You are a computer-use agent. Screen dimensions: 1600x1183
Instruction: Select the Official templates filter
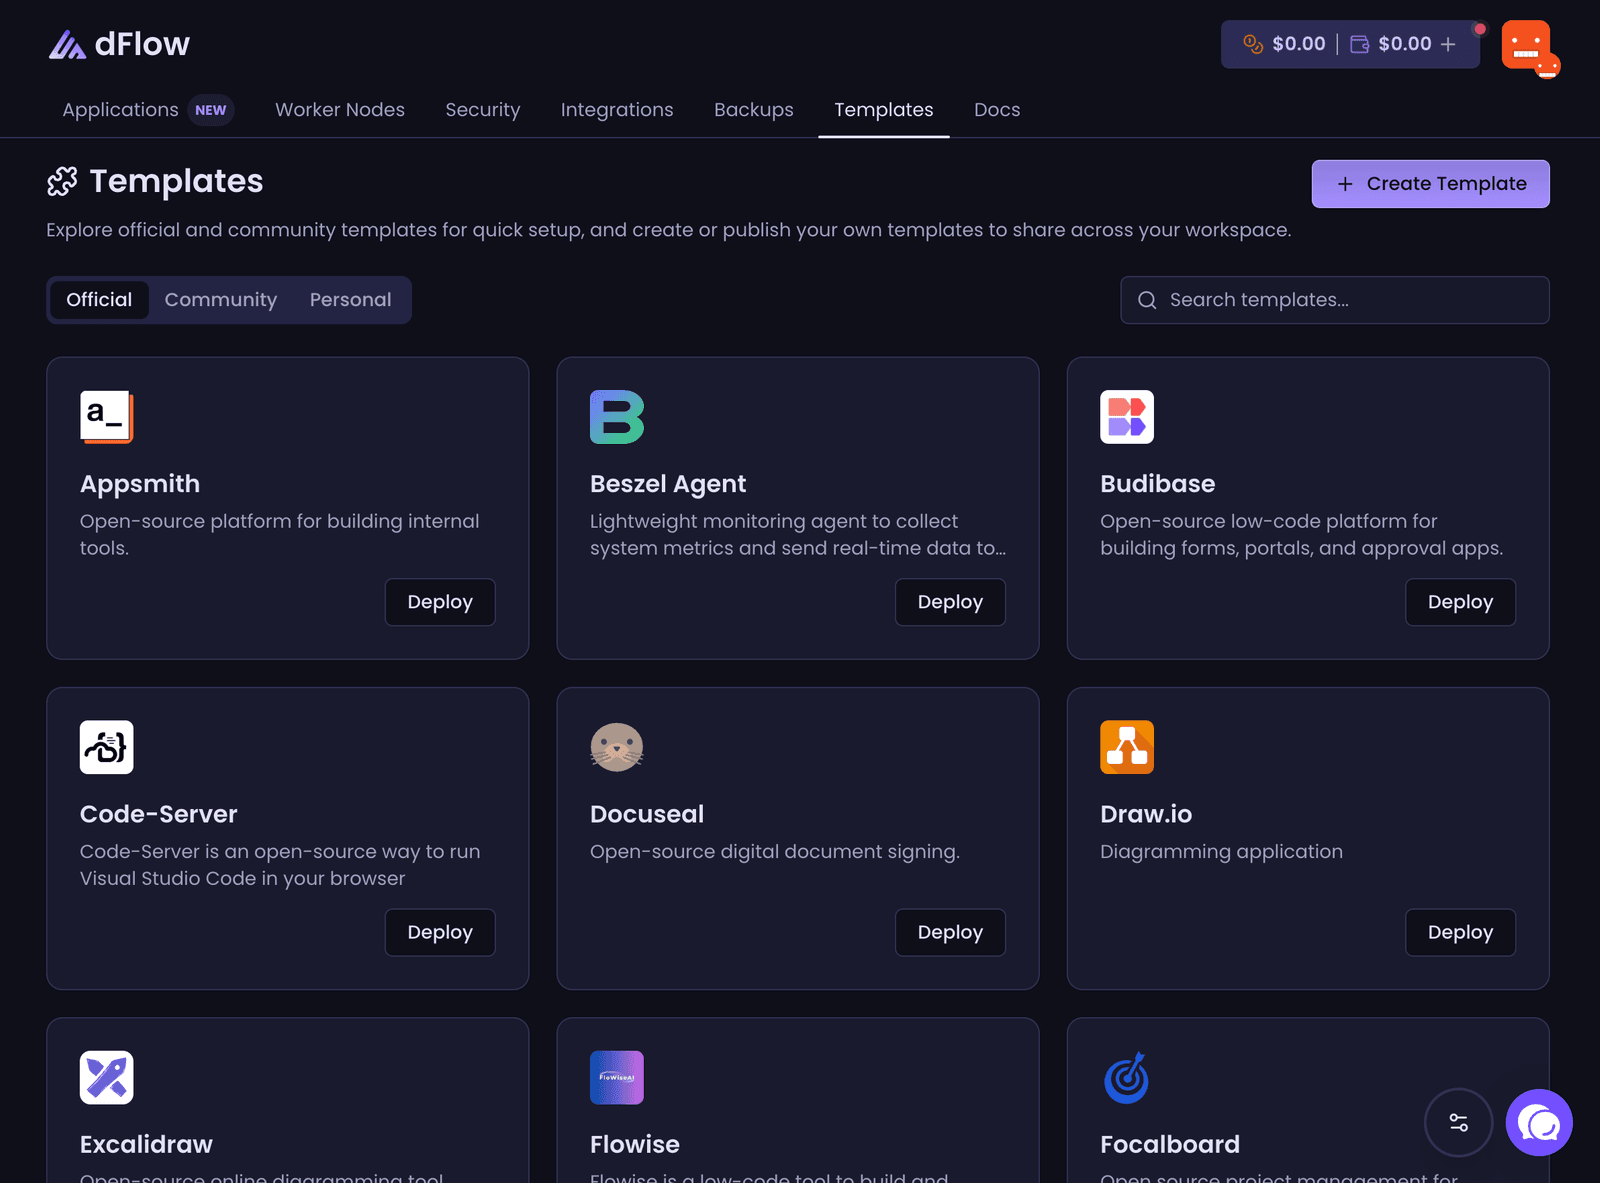click(x=99, y=300)
